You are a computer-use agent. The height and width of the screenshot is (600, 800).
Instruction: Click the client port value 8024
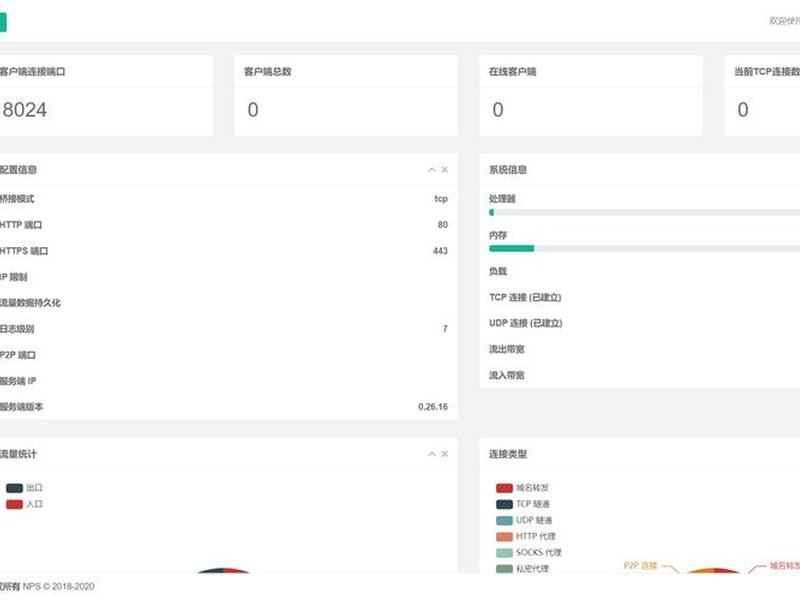point(24,110)
